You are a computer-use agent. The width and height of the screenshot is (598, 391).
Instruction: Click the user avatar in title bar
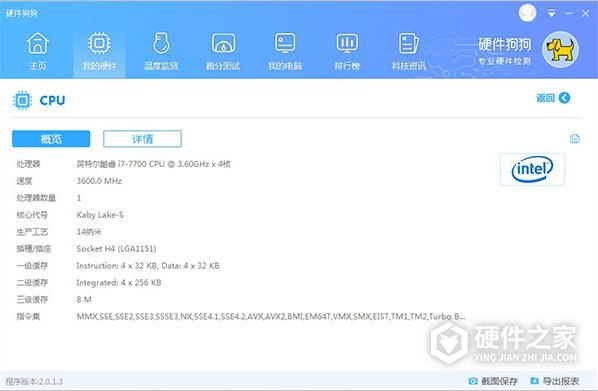(527, 13)
